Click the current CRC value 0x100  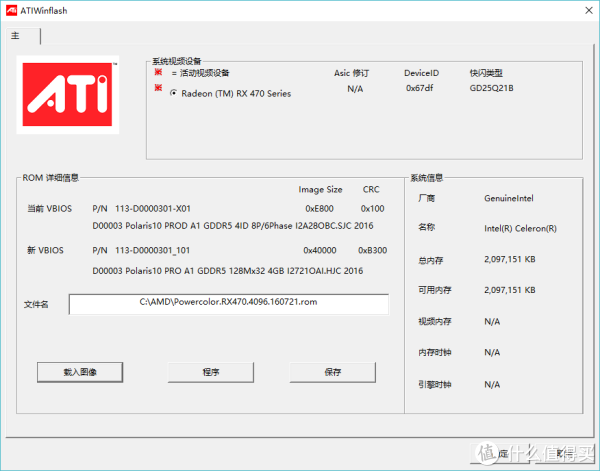372,209
